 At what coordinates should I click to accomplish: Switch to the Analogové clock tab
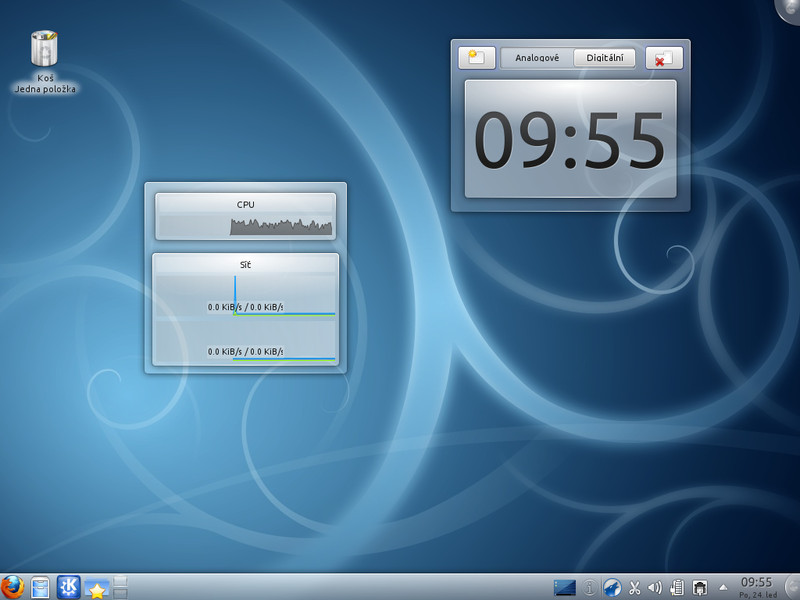[537, 58]
